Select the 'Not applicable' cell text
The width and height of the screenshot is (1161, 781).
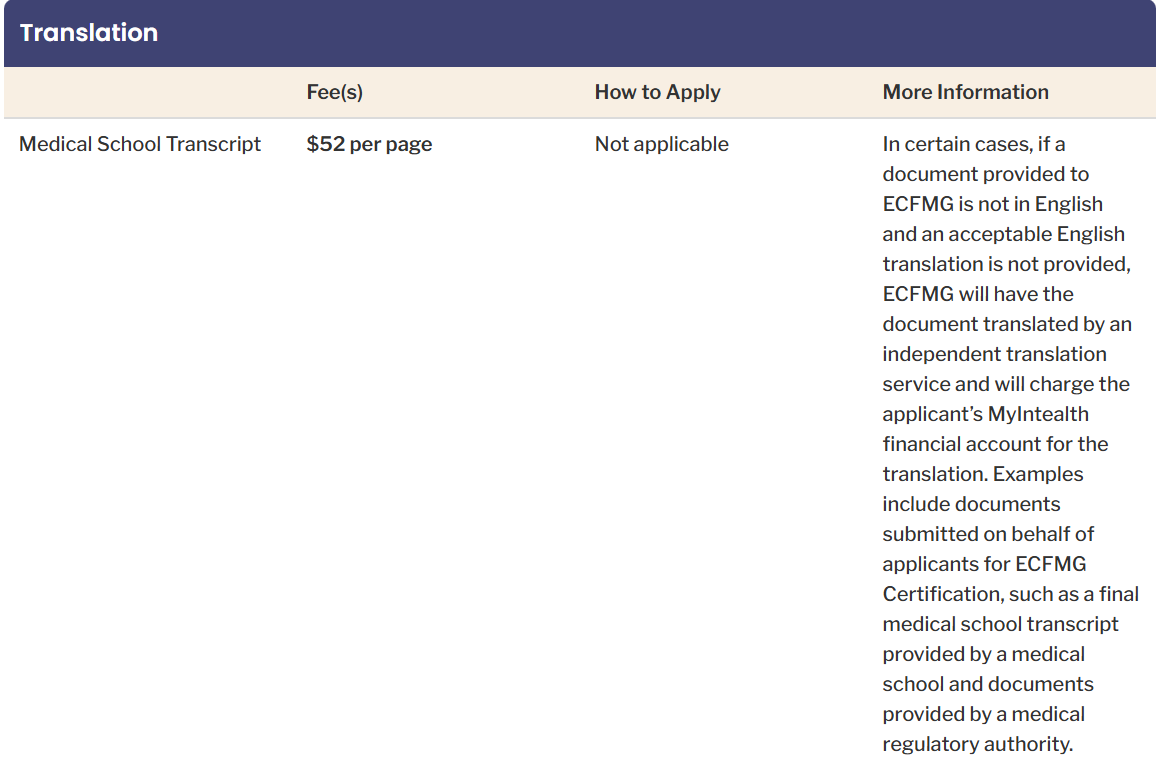(661, 144)
